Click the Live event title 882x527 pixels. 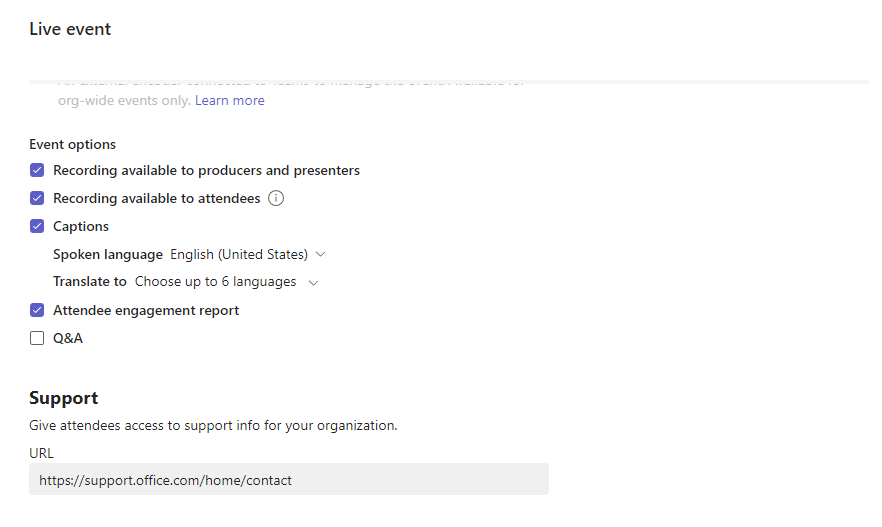70,29
